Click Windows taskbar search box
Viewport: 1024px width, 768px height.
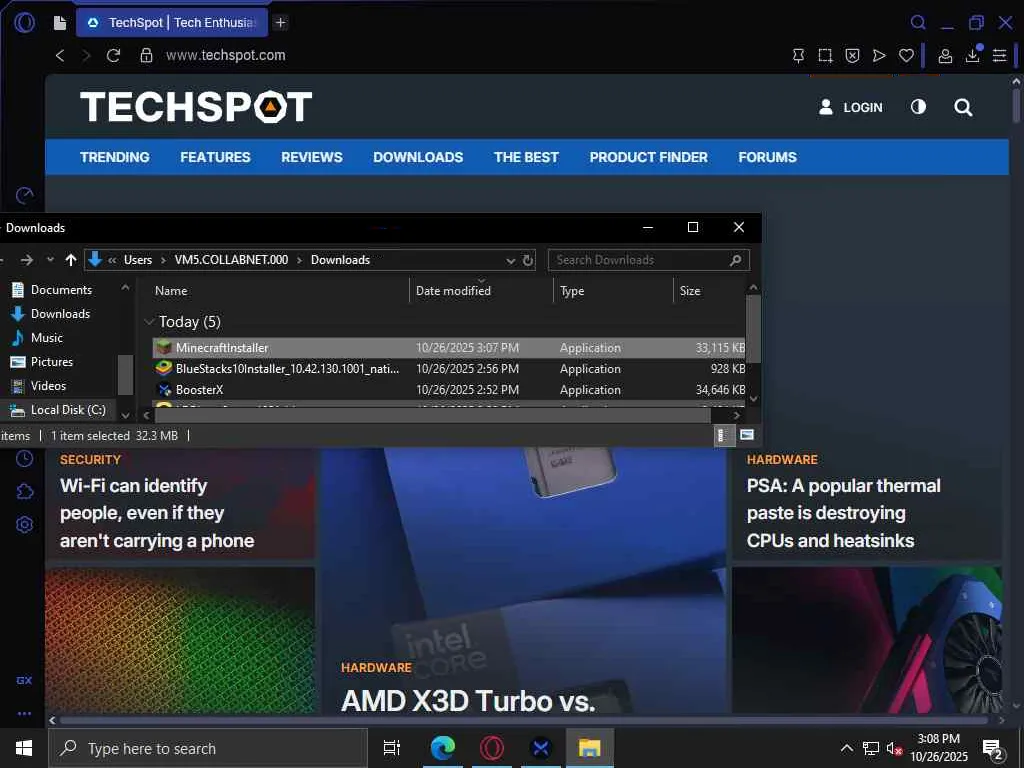(x=208, y=748)
